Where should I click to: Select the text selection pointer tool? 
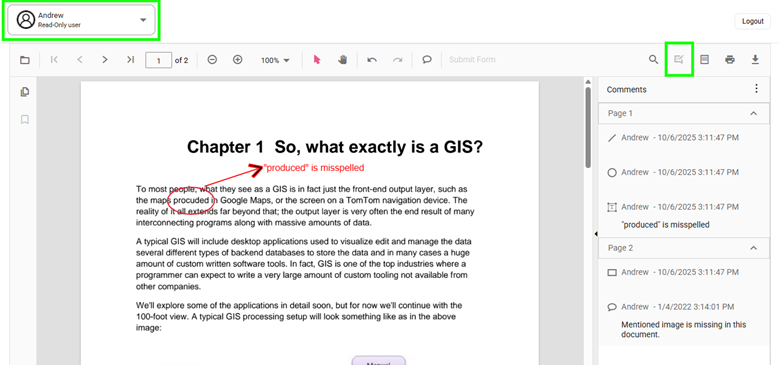click(317, 60)
